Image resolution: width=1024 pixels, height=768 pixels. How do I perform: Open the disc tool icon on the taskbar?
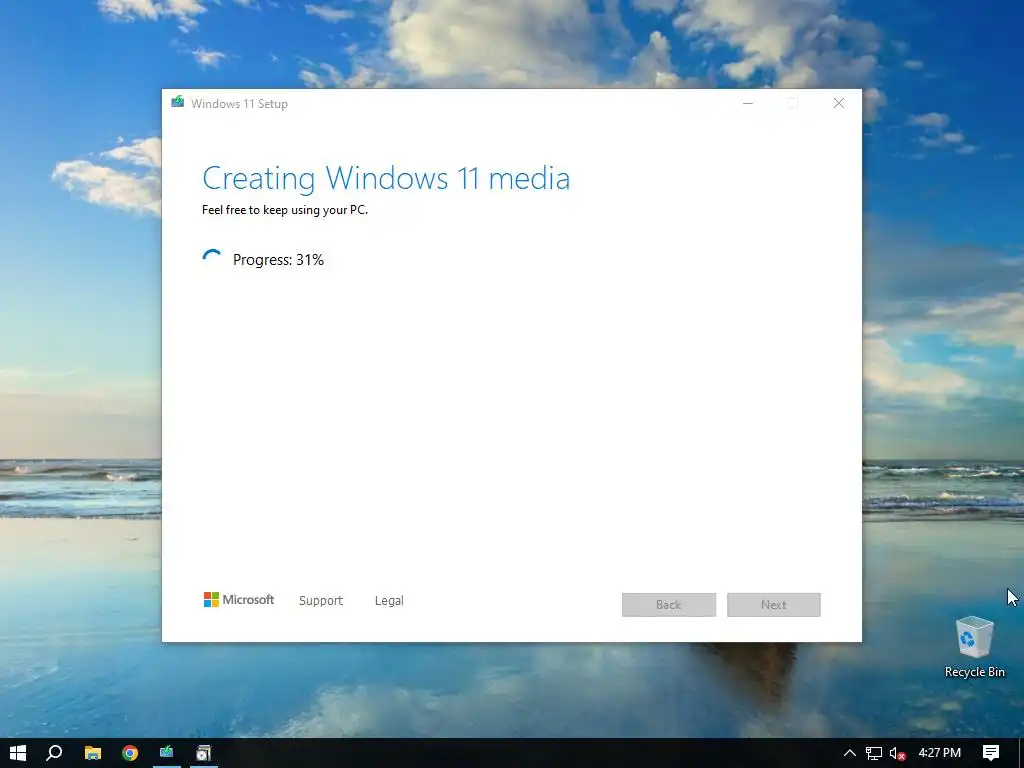tap(204, 753)
